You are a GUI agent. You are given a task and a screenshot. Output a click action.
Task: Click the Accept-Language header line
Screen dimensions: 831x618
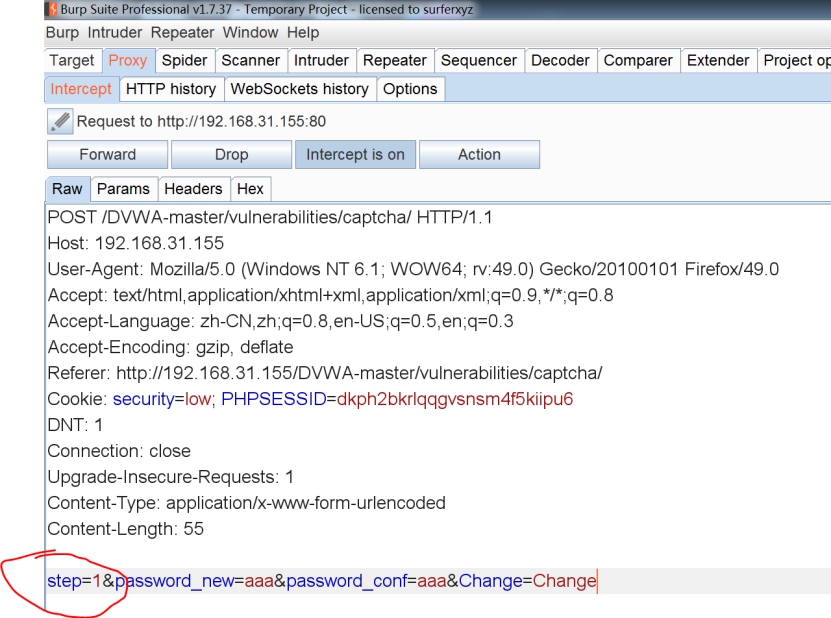280,321
